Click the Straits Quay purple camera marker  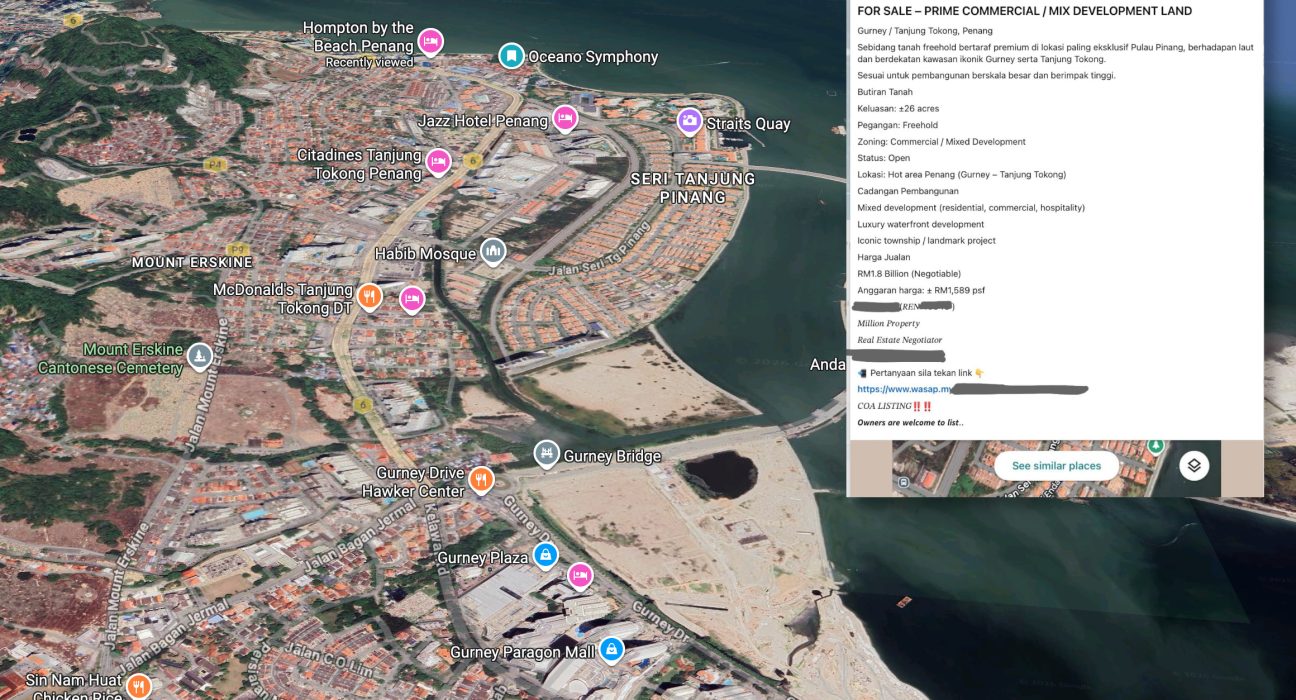689,122
